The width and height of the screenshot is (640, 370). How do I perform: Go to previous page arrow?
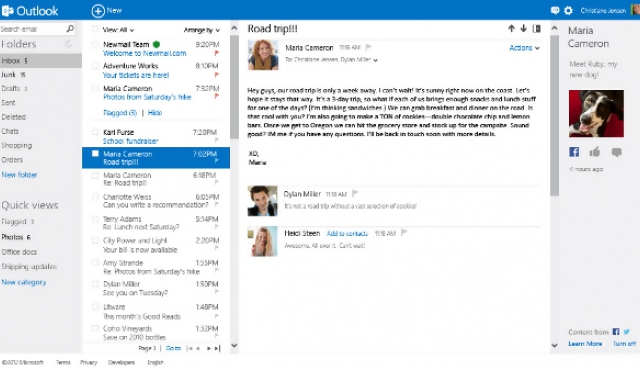point(198,348)
